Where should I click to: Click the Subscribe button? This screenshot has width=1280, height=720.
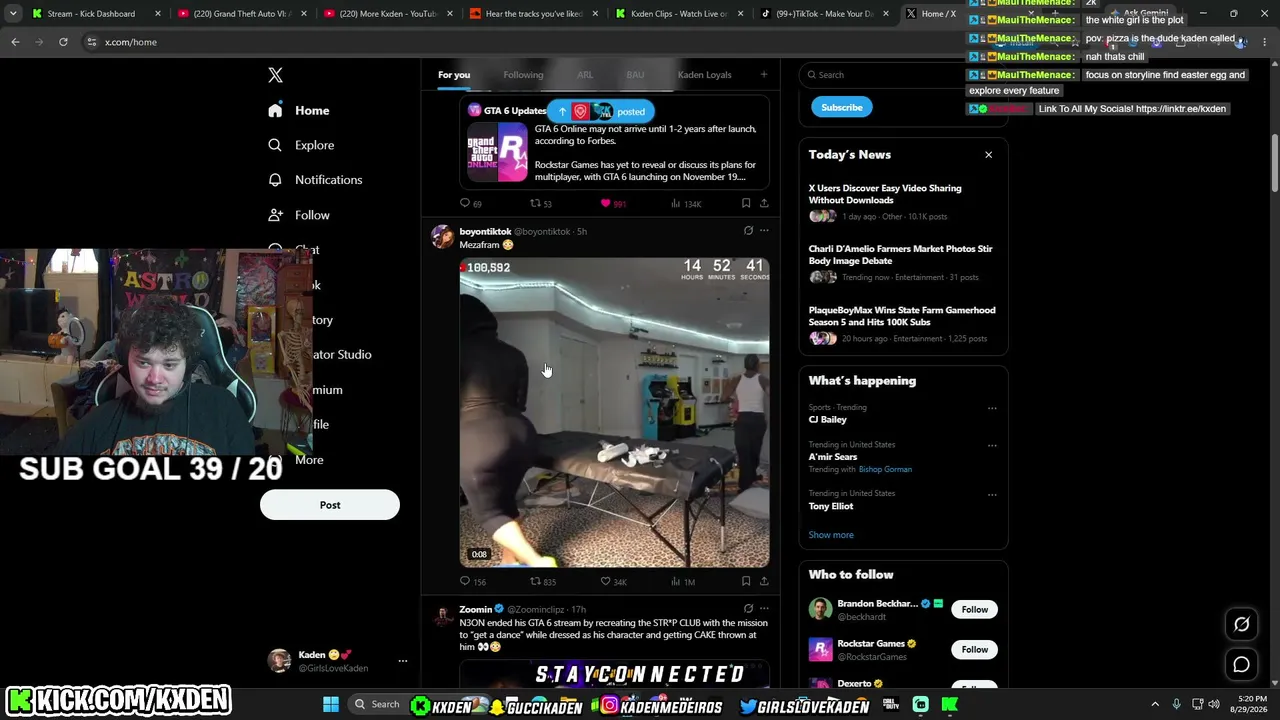842,107
